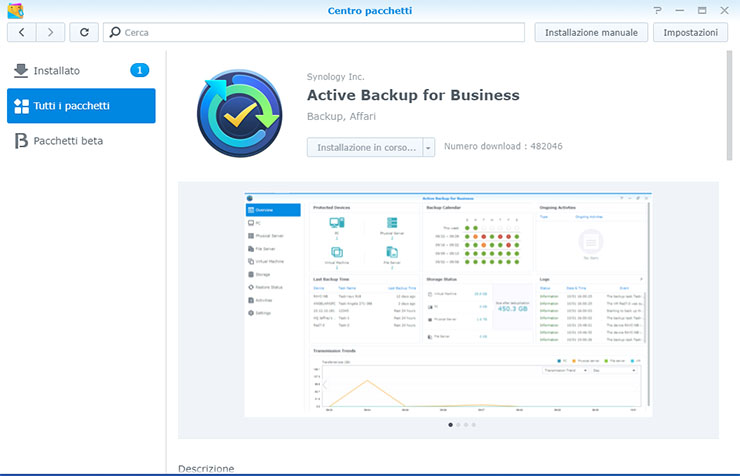Expand the Installazione in corso dropdown arrow
This screenshot has height=476, width=740.
[x=429, y=147]
